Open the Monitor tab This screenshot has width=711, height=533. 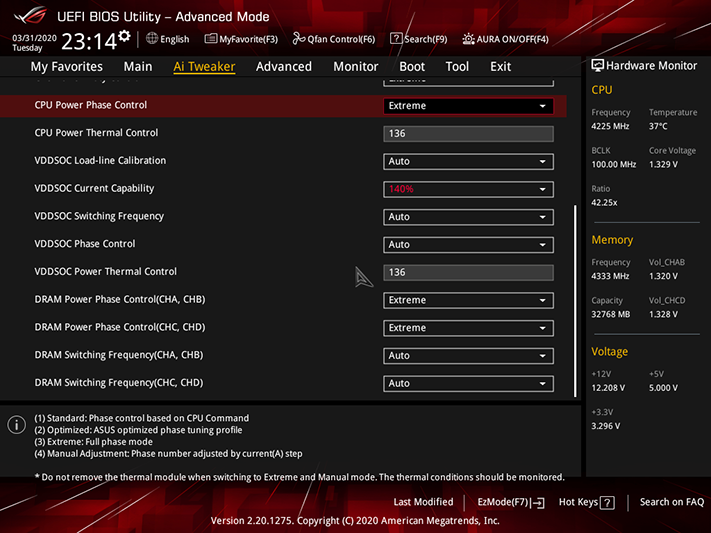[x=356, y=67]
